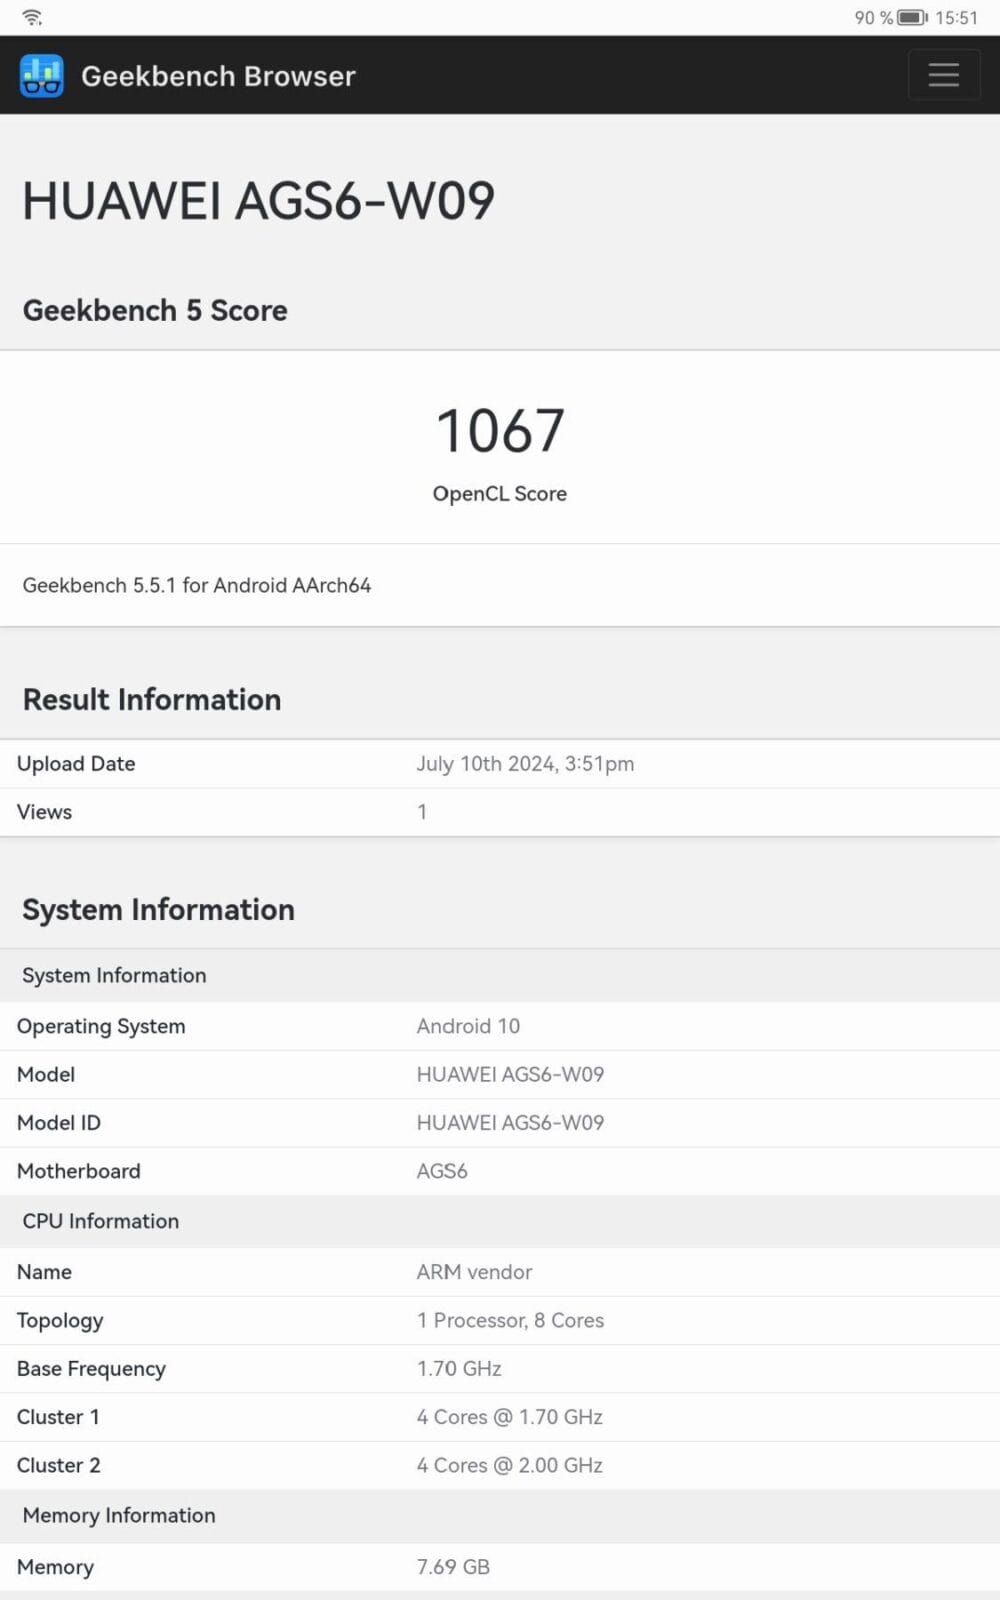Click the Memory Information subheader
Screen dimensions: 1000x1600
coord(119,1516)
